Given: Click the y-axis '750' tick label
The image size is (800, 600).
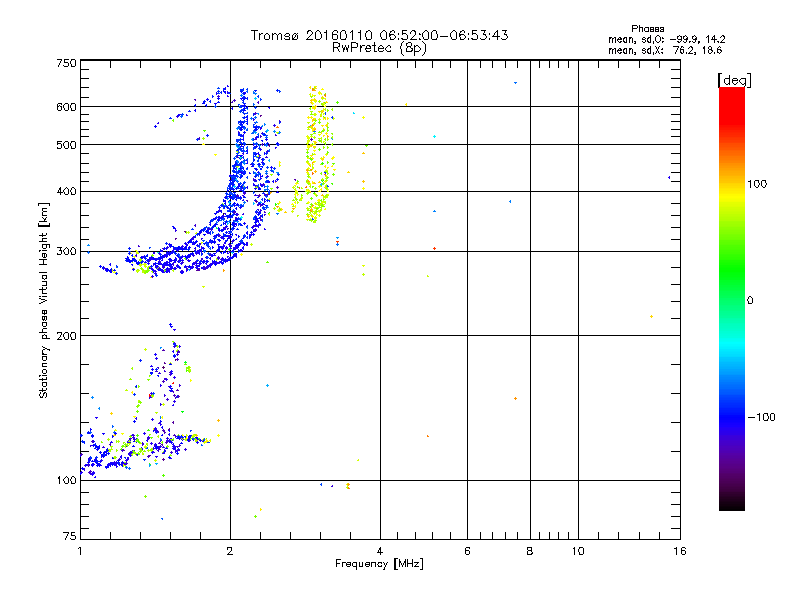Looking at the screenshot, I should point(66,63).
